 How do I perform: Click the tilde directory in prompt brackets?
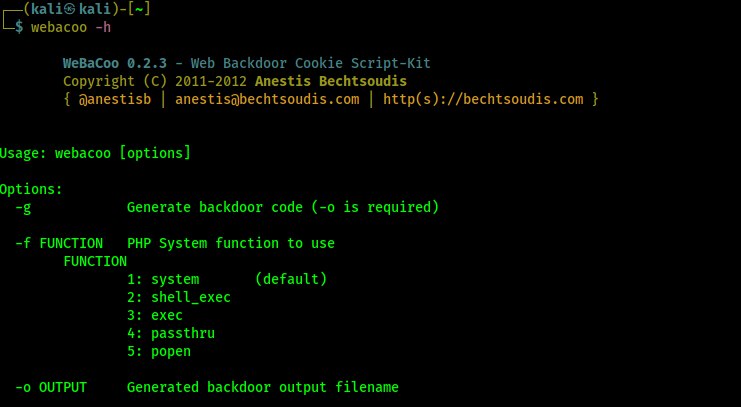coord(139,9)
